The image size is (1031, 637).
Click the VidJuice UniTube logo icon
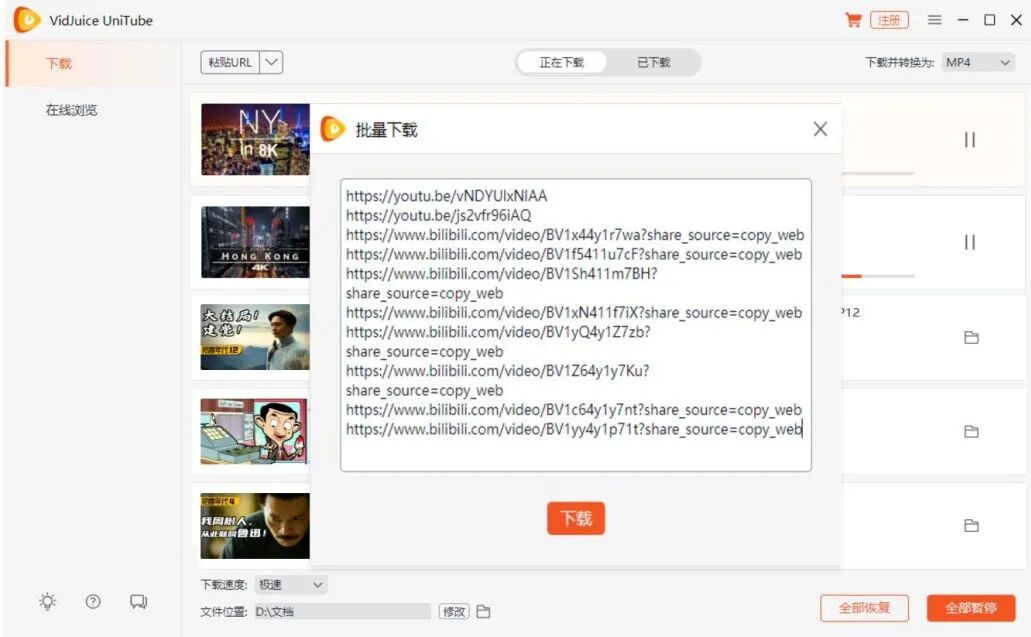point(27,20)
